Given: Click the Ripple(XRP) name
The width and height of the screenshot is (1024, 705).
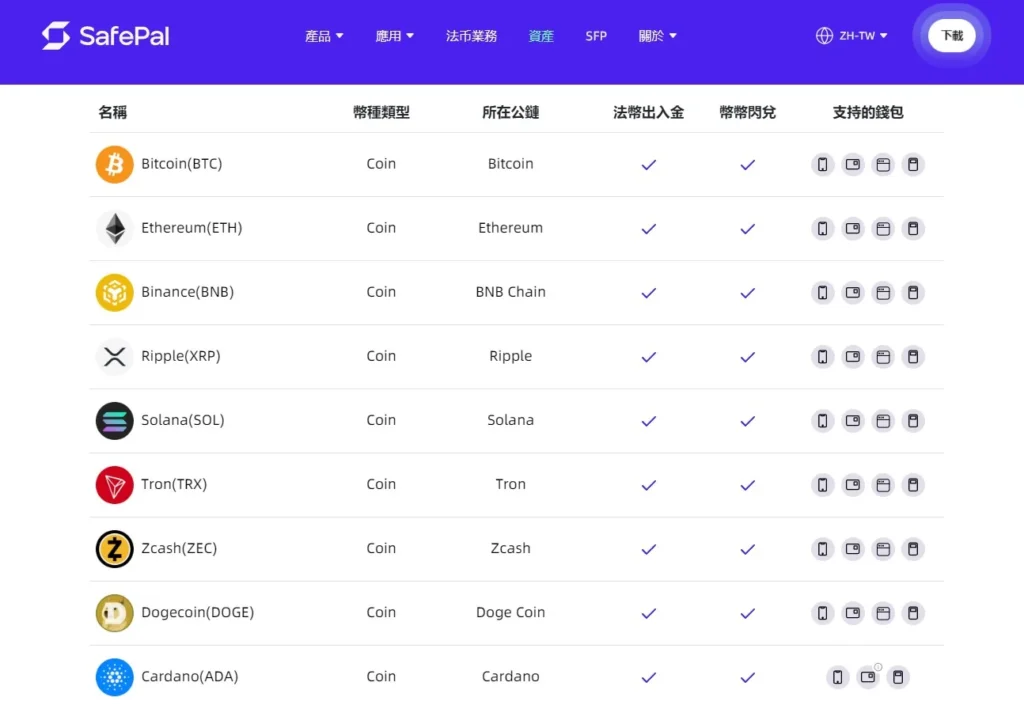Looking at the screenshot, I should tap(181, 356).
